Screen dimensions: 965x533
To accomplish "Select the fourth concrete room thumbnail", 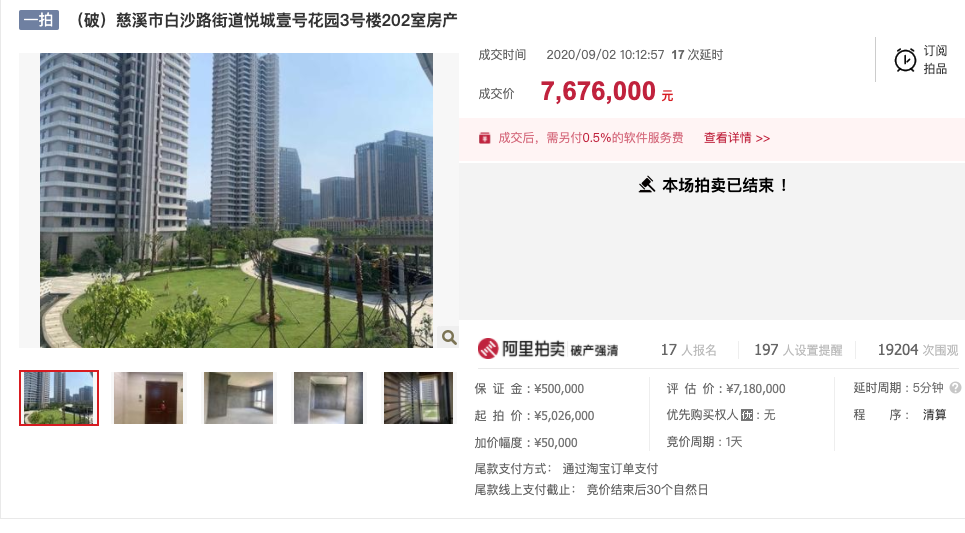I will [328, 398].
